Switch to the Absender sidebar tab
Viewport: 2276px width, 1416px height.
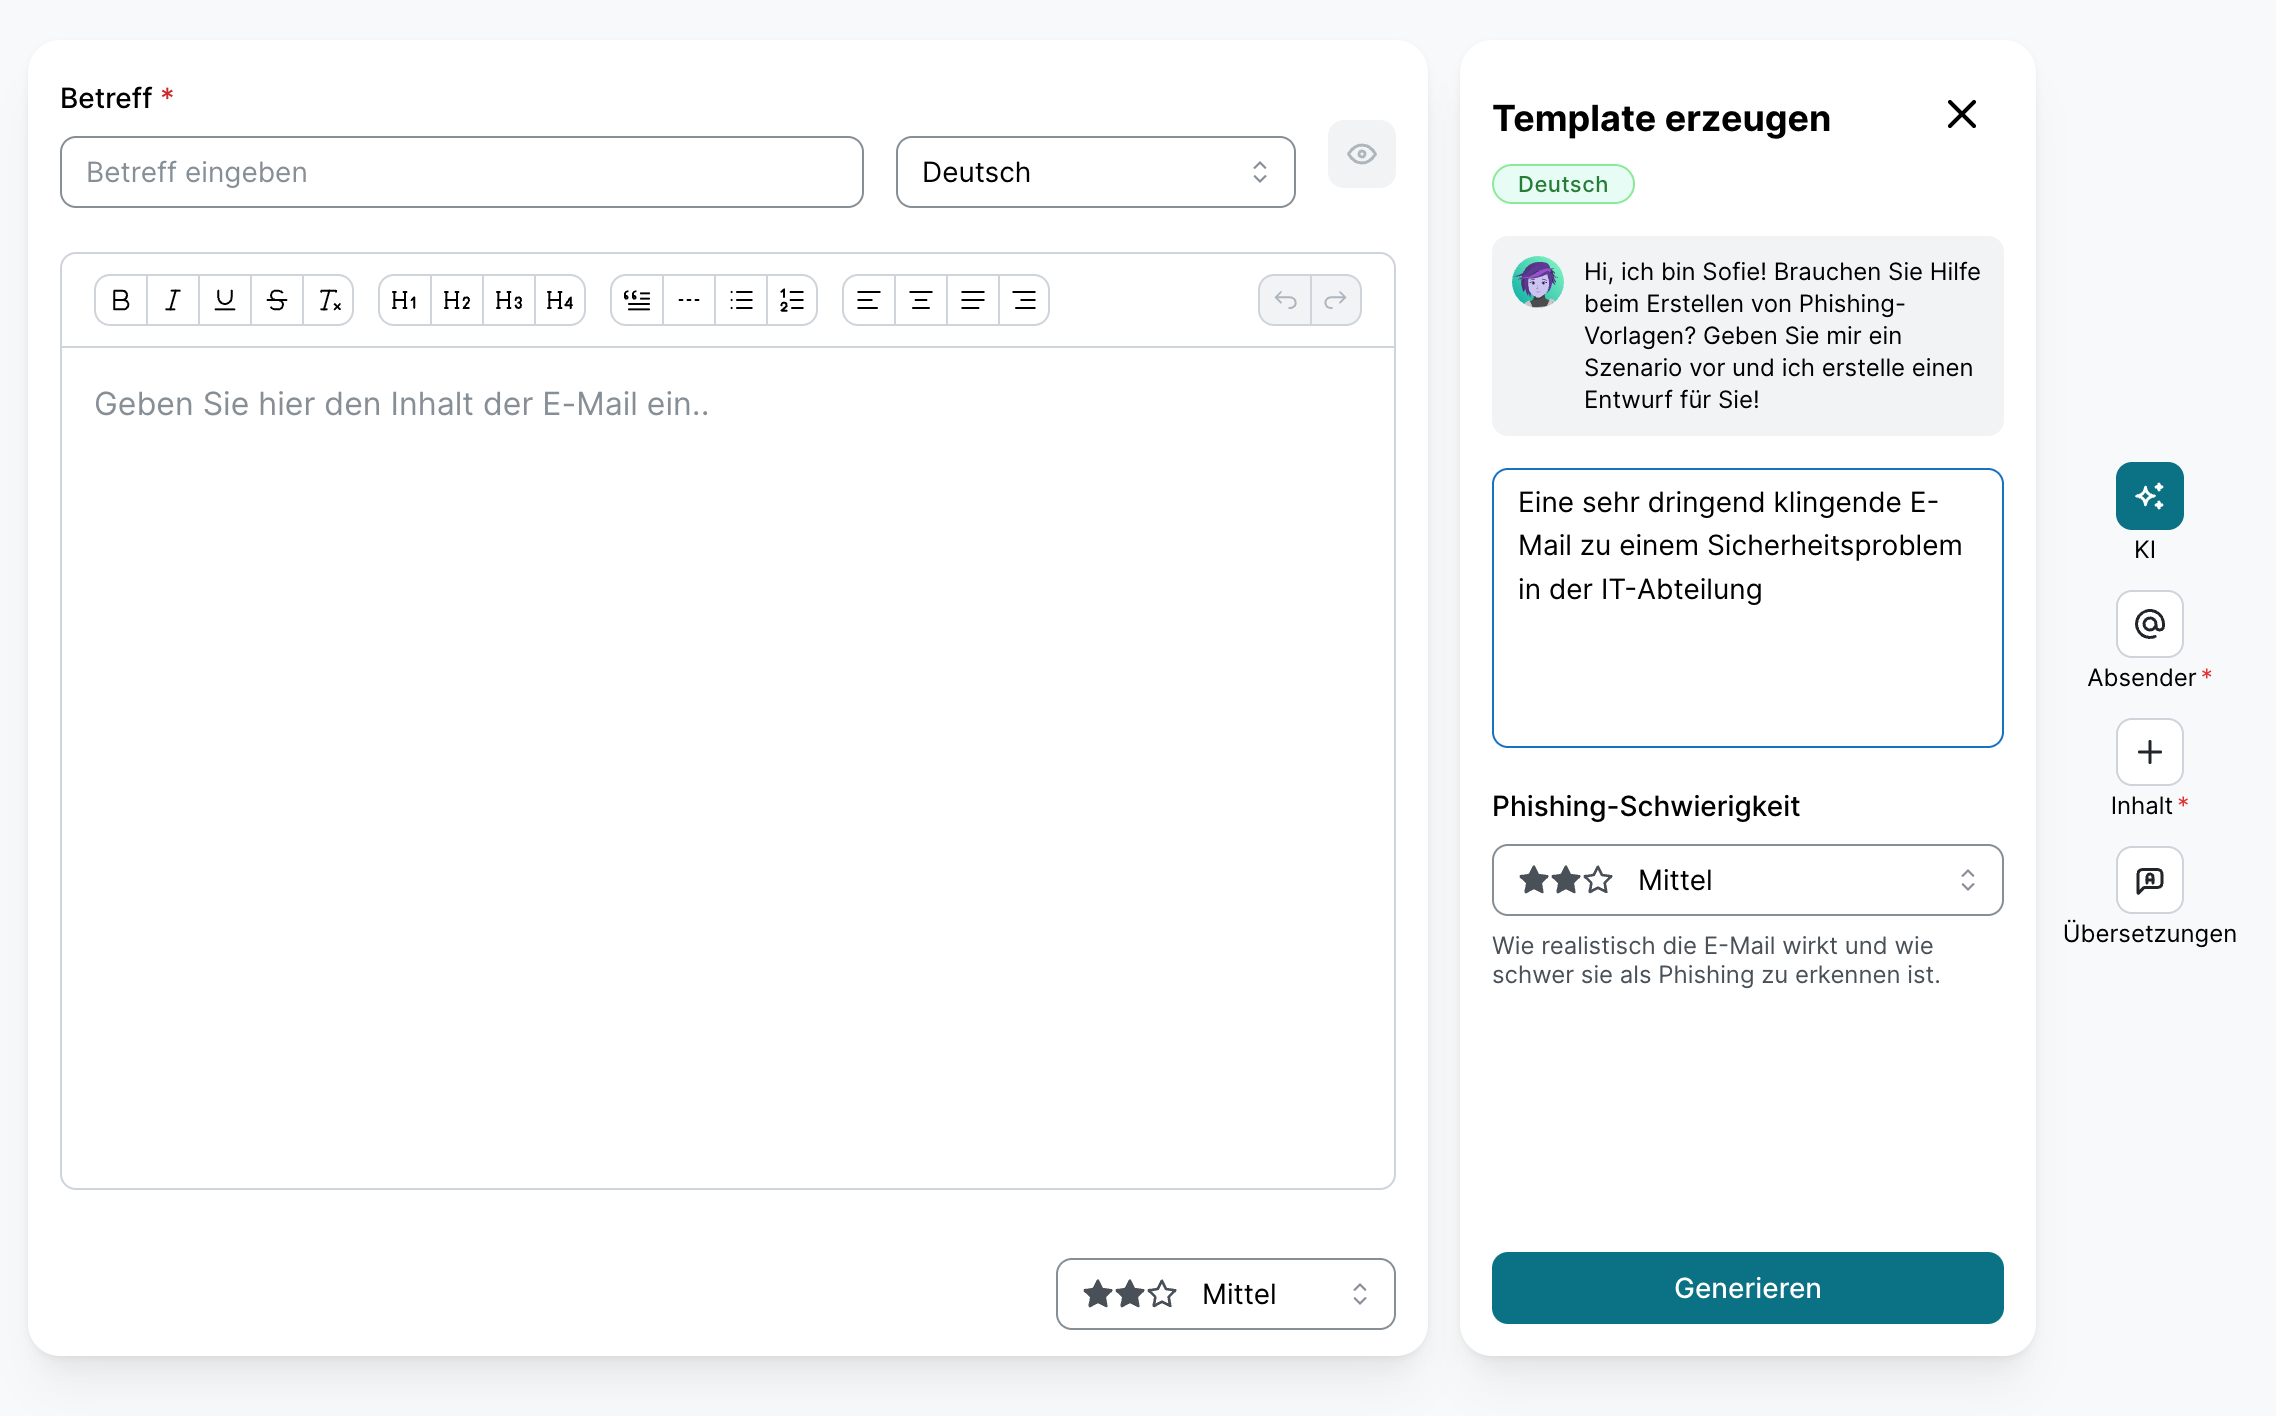tap(2149, 624)
